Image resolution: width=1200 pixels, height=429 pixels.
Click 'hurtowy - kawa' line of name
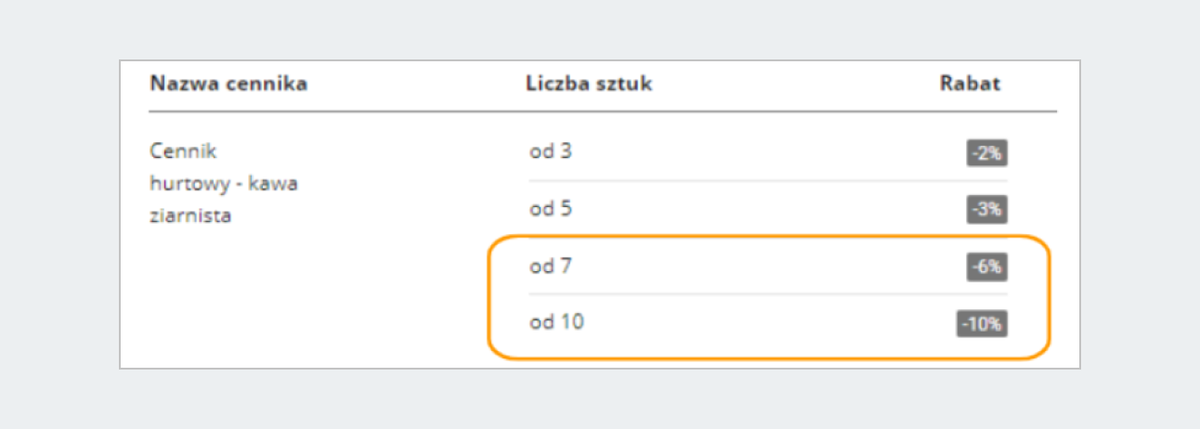point(224,184)
